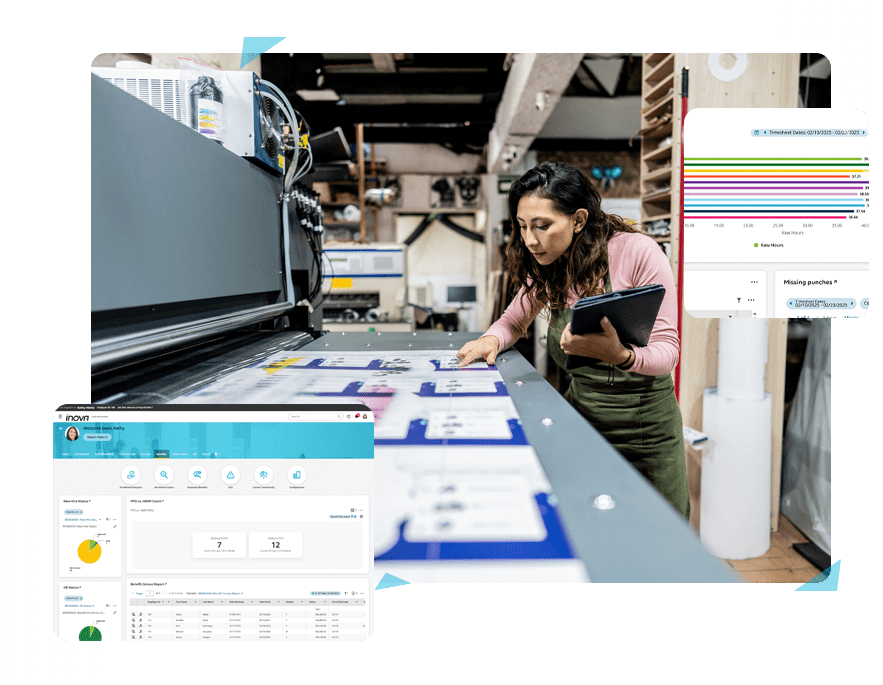Open the Configuration icon
The image size is (883, 685).
point(297,475)
